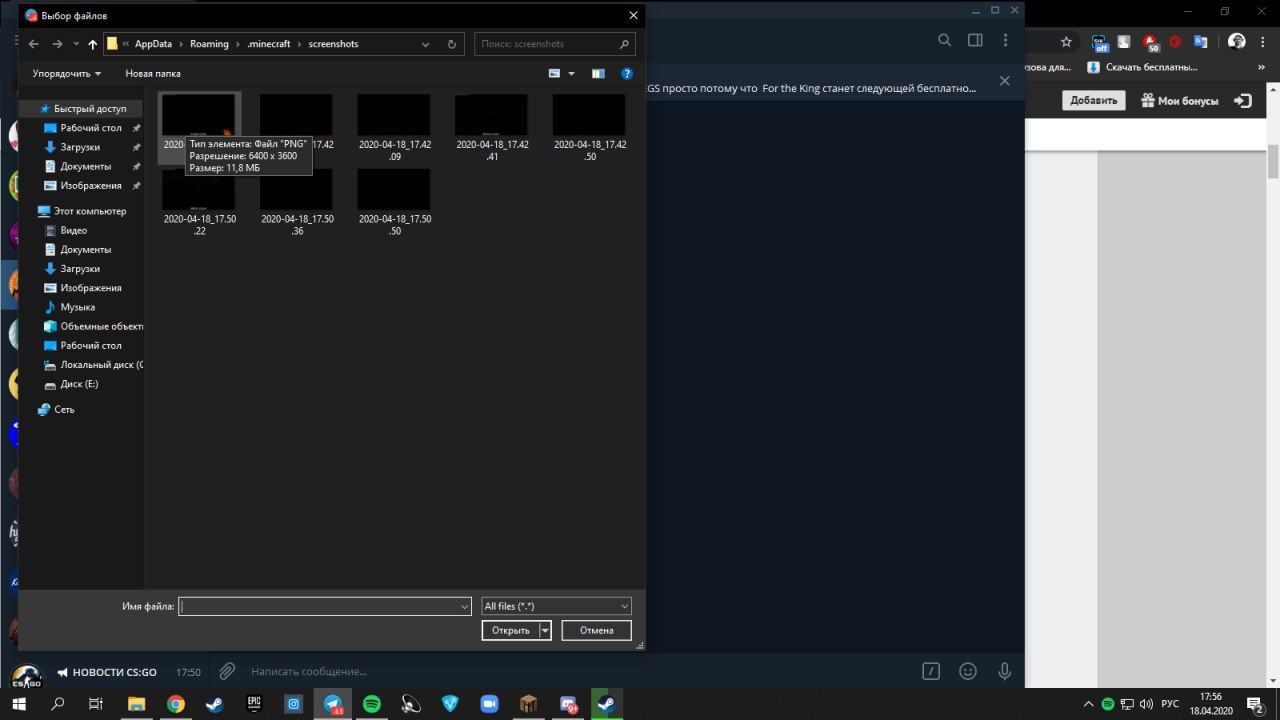Create a new folder with Новая папка
This screenshot has width=1280, height=720.
153,73
